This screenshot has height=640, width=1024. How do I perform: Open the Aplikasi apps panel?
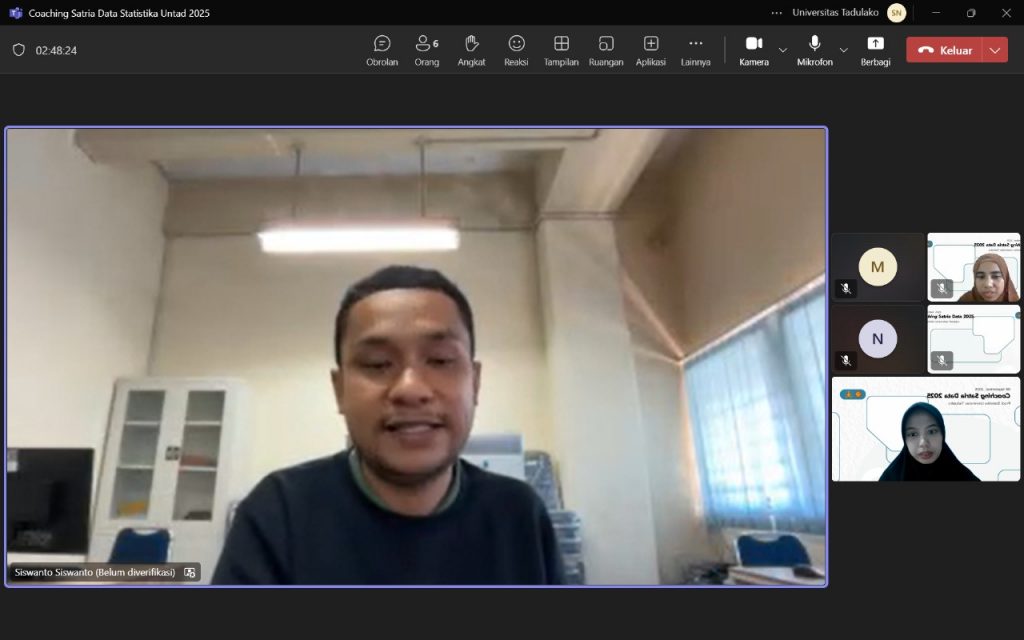pyautogui.click(x=651, y=50)
